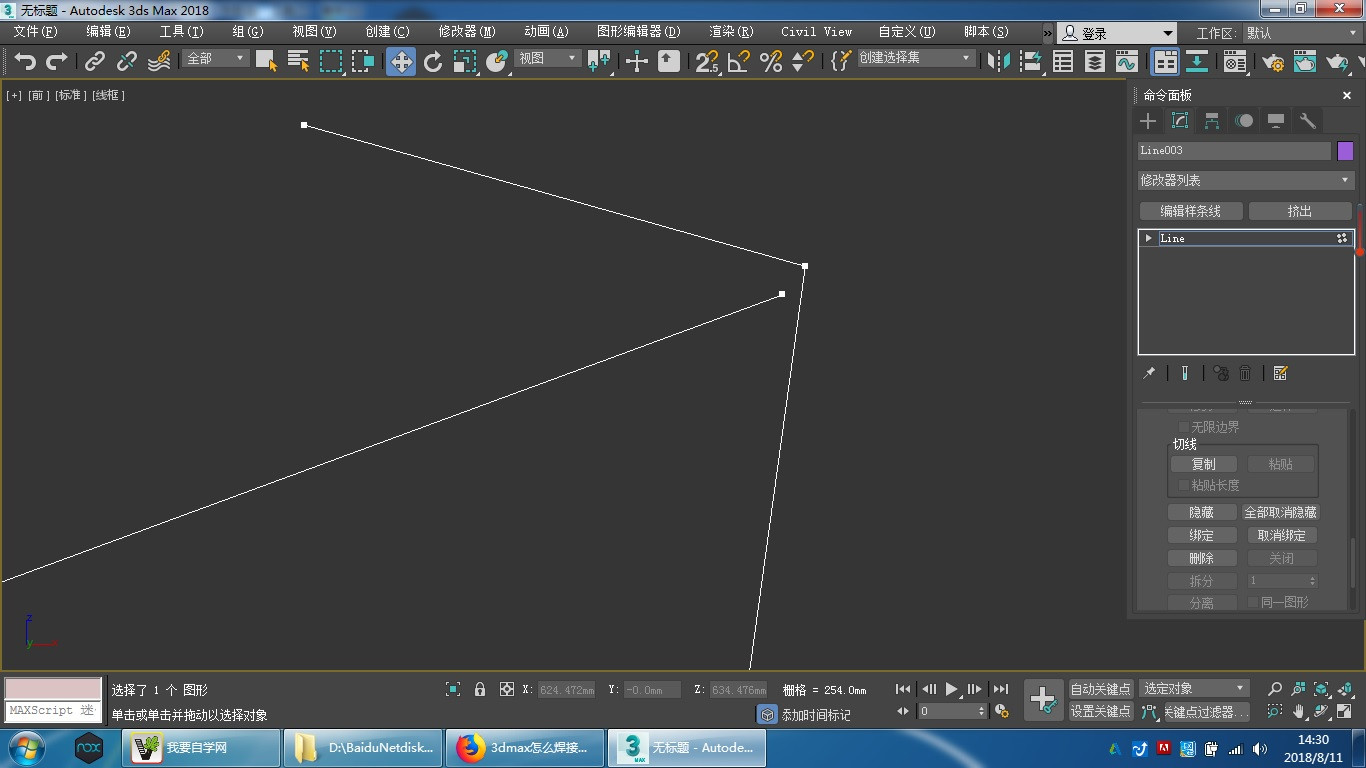The width and height of the screenshot is (1366, 768).
Task: Click the 绑定 button
Action: [1202, 535]
